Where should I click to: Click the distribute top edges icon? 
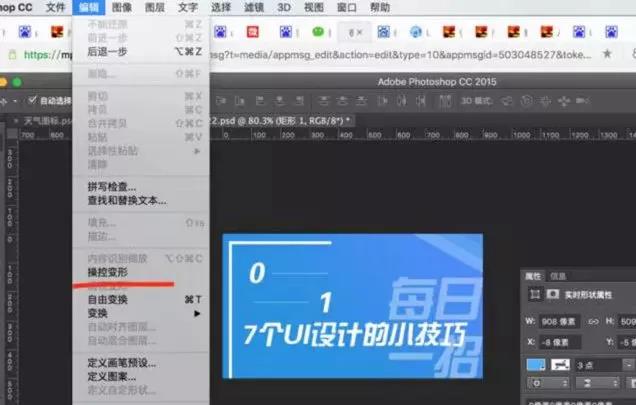[323, 101]
